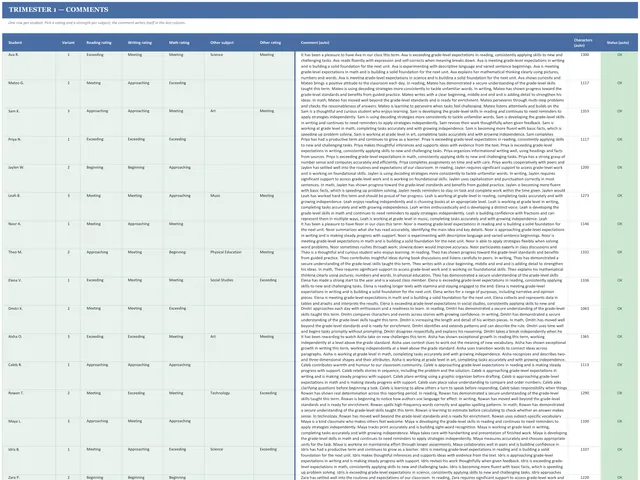Click the OK status in Rowan T.'s row

click(x=619, y=404)
